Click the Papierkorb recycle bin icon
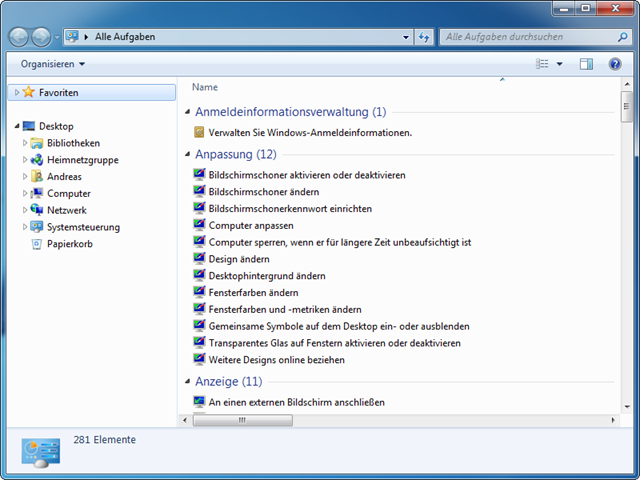 37,244
